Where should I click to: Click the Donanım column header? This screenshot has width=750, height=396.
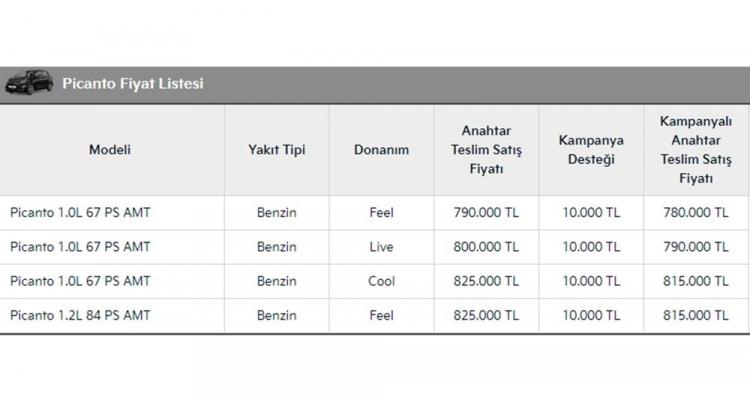(x=381, y=150)
